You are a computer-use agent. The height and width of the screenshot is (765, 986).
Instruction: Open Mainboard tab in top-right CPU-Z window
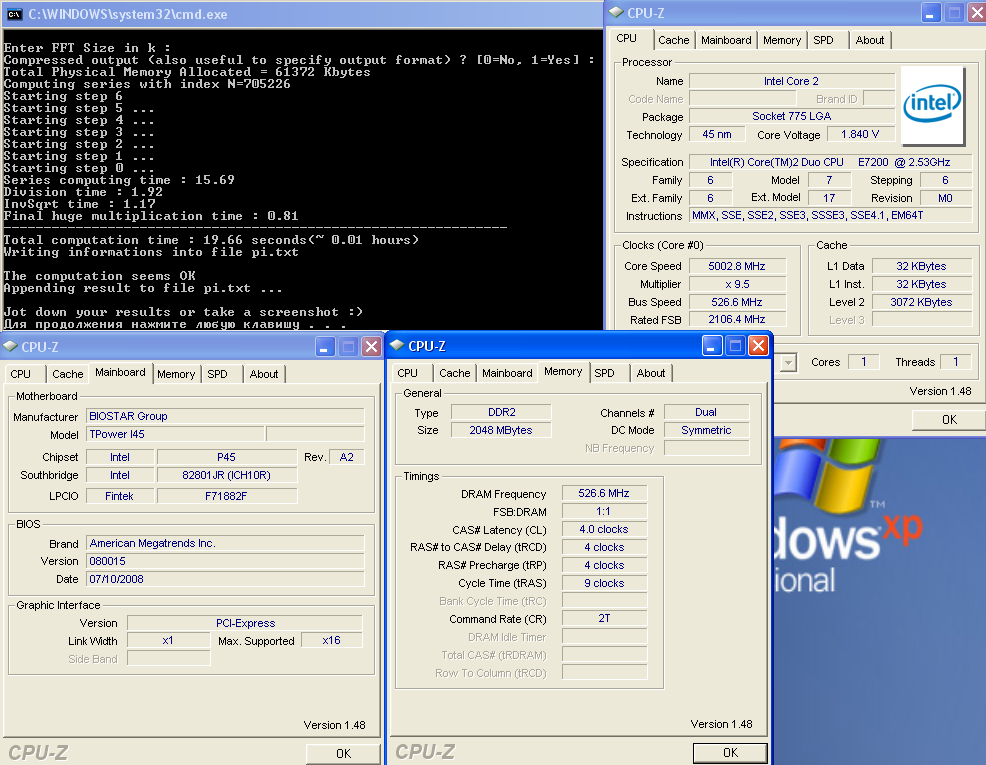726,40
